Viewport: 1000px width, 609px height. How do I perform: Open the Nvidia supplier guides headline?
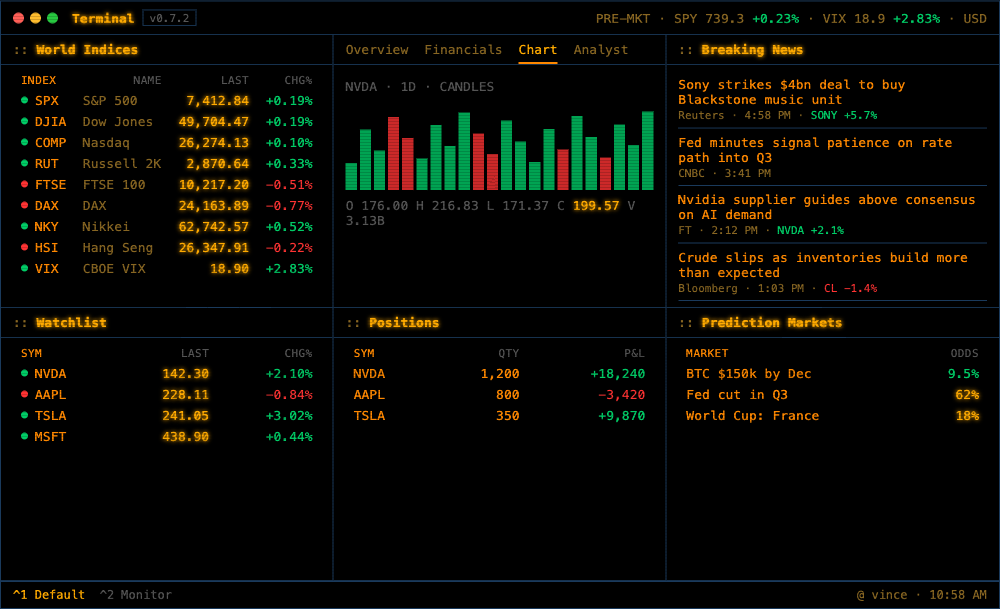tap(827, 207)
